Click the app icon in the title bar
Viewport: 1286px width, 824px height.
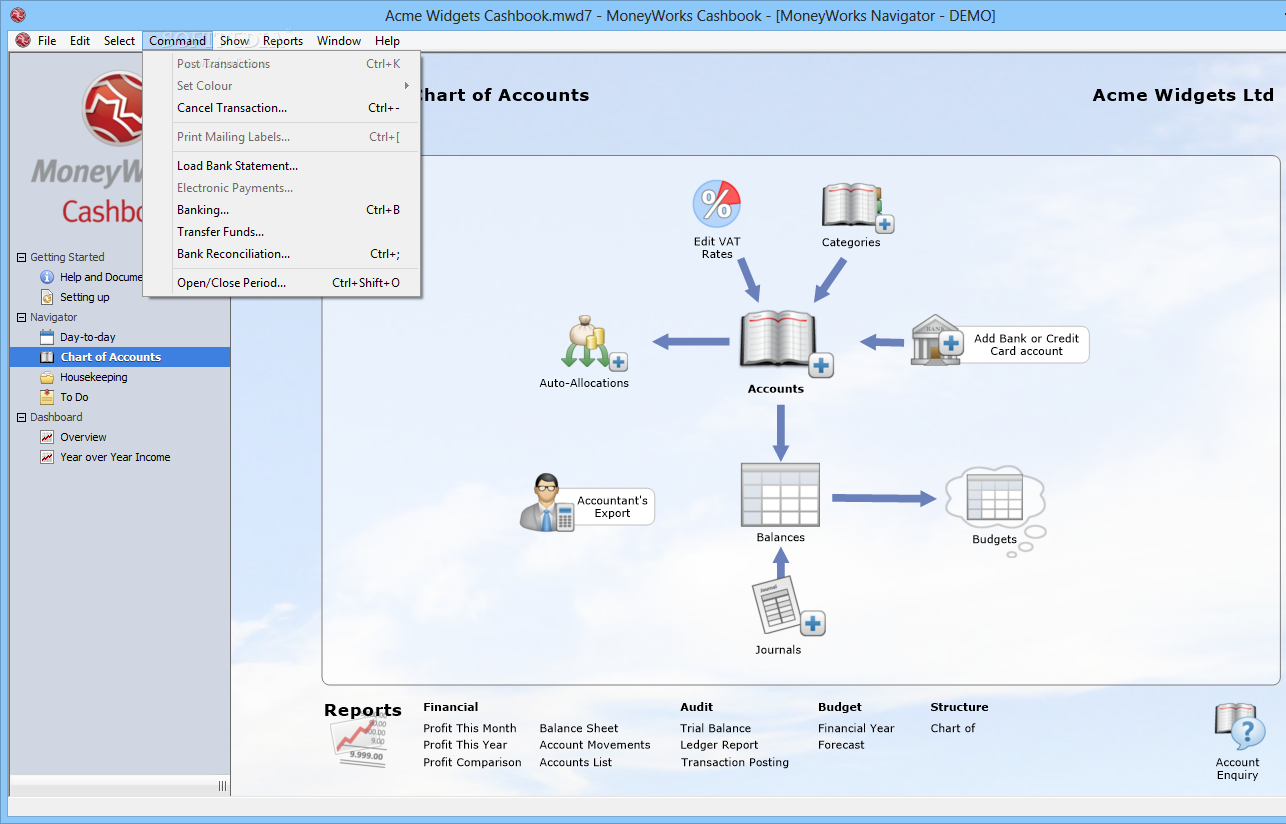point(17,15)
